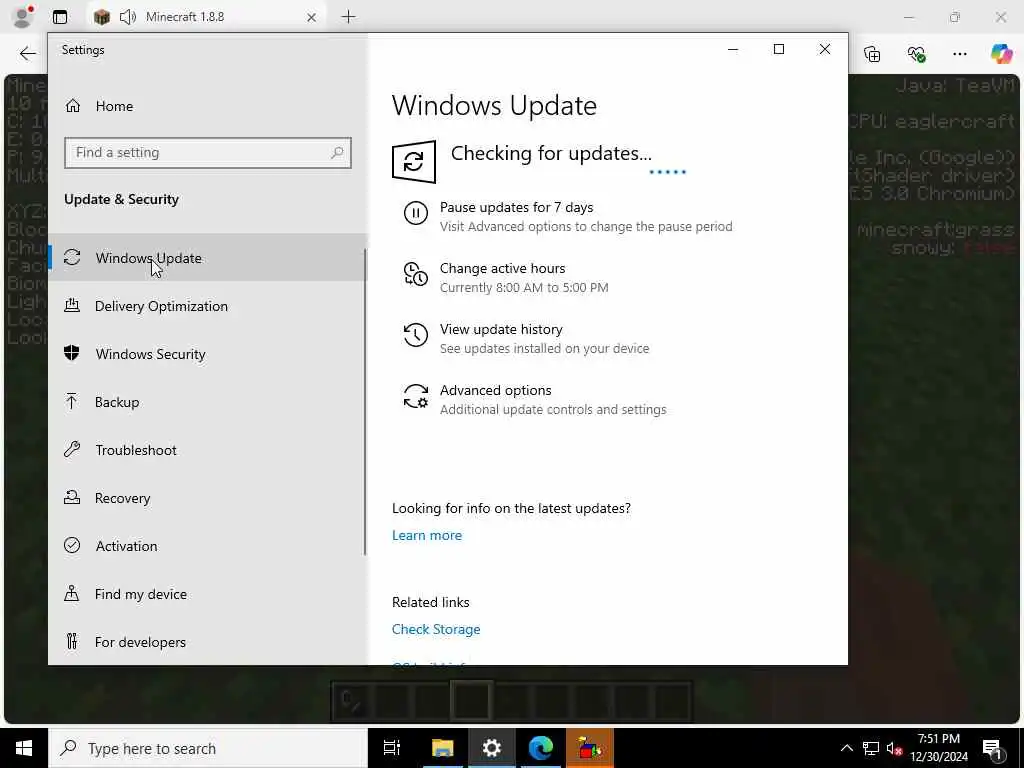This screenshot has height=768, width=1024.
Task: Open the Learn more link
Action: coord(426,535)
